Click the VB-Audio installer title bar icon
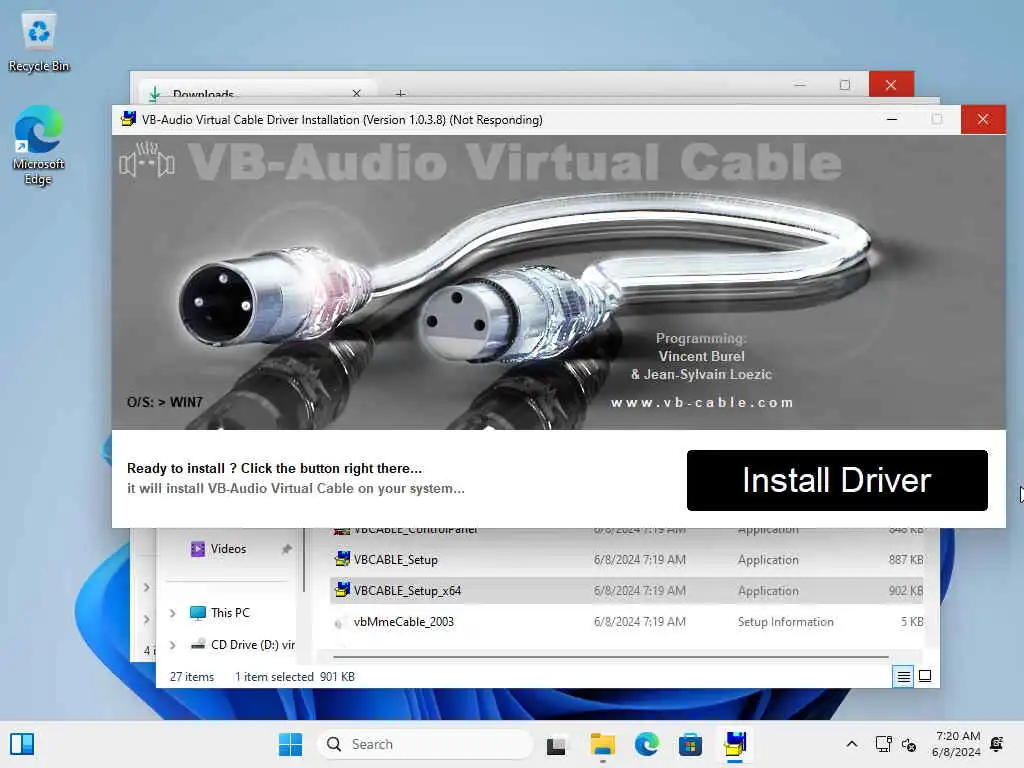This screenshot has height=768, width=1024. click(128, 120)
